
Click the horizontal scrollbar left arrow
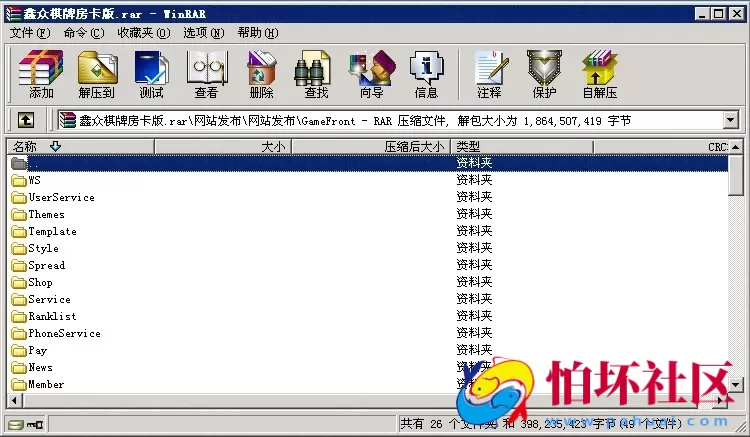(x=14, y=401)
